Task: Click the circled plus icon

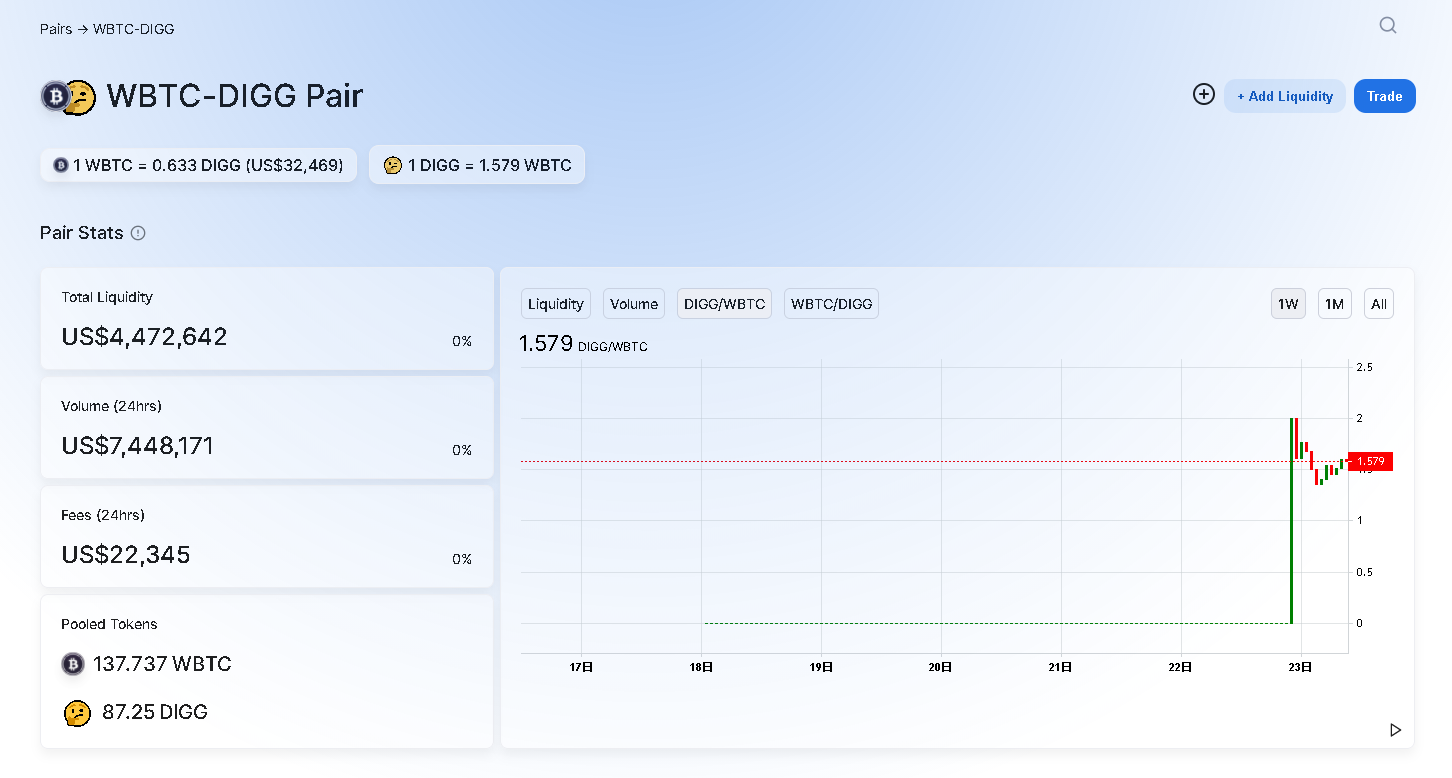Action: pyautogui.click(x=1204, y=95)
